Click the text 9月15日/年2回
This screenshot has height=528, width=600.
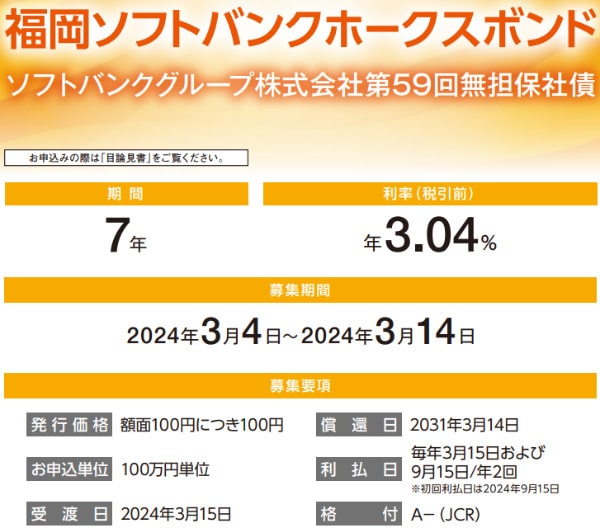[464, 472]
